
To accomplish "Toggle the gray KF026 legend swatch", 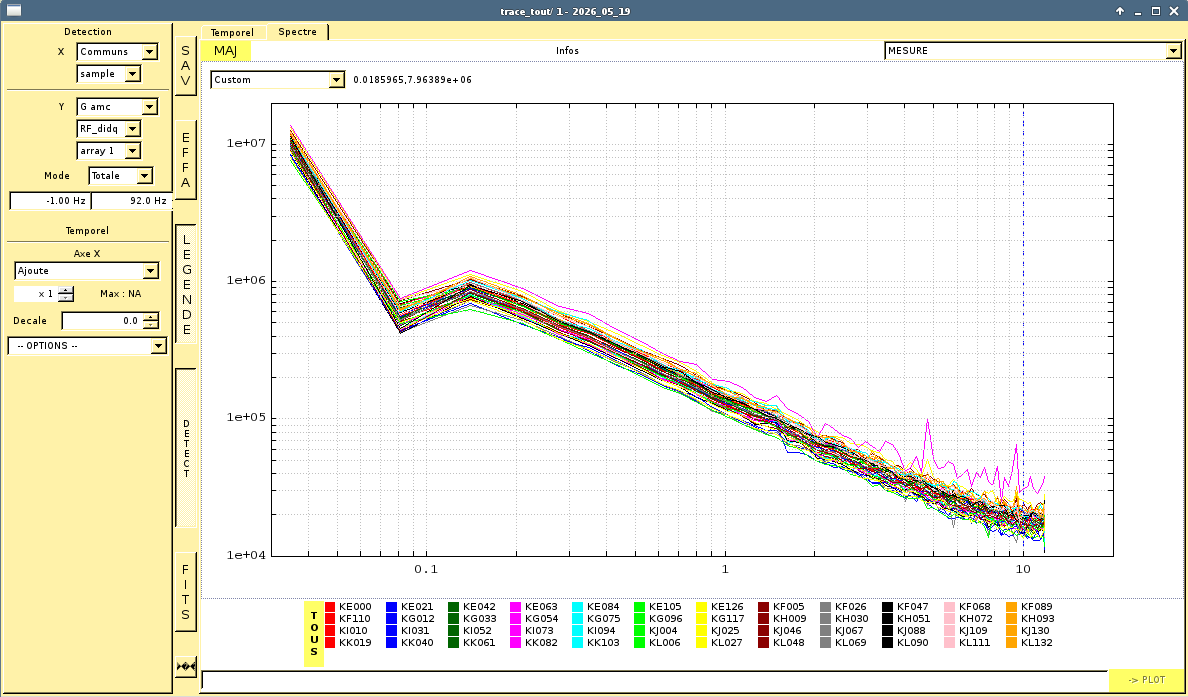I will 825,607.
